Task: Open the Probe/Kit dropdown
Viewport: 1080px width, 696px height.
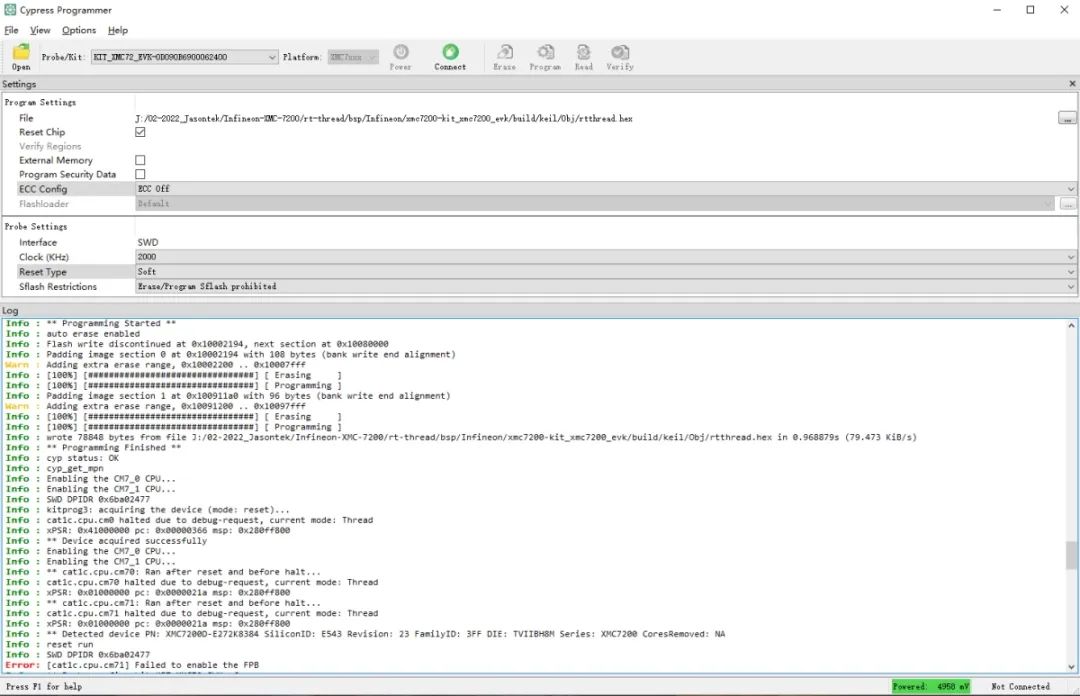Action: click(x=185, y=57)
